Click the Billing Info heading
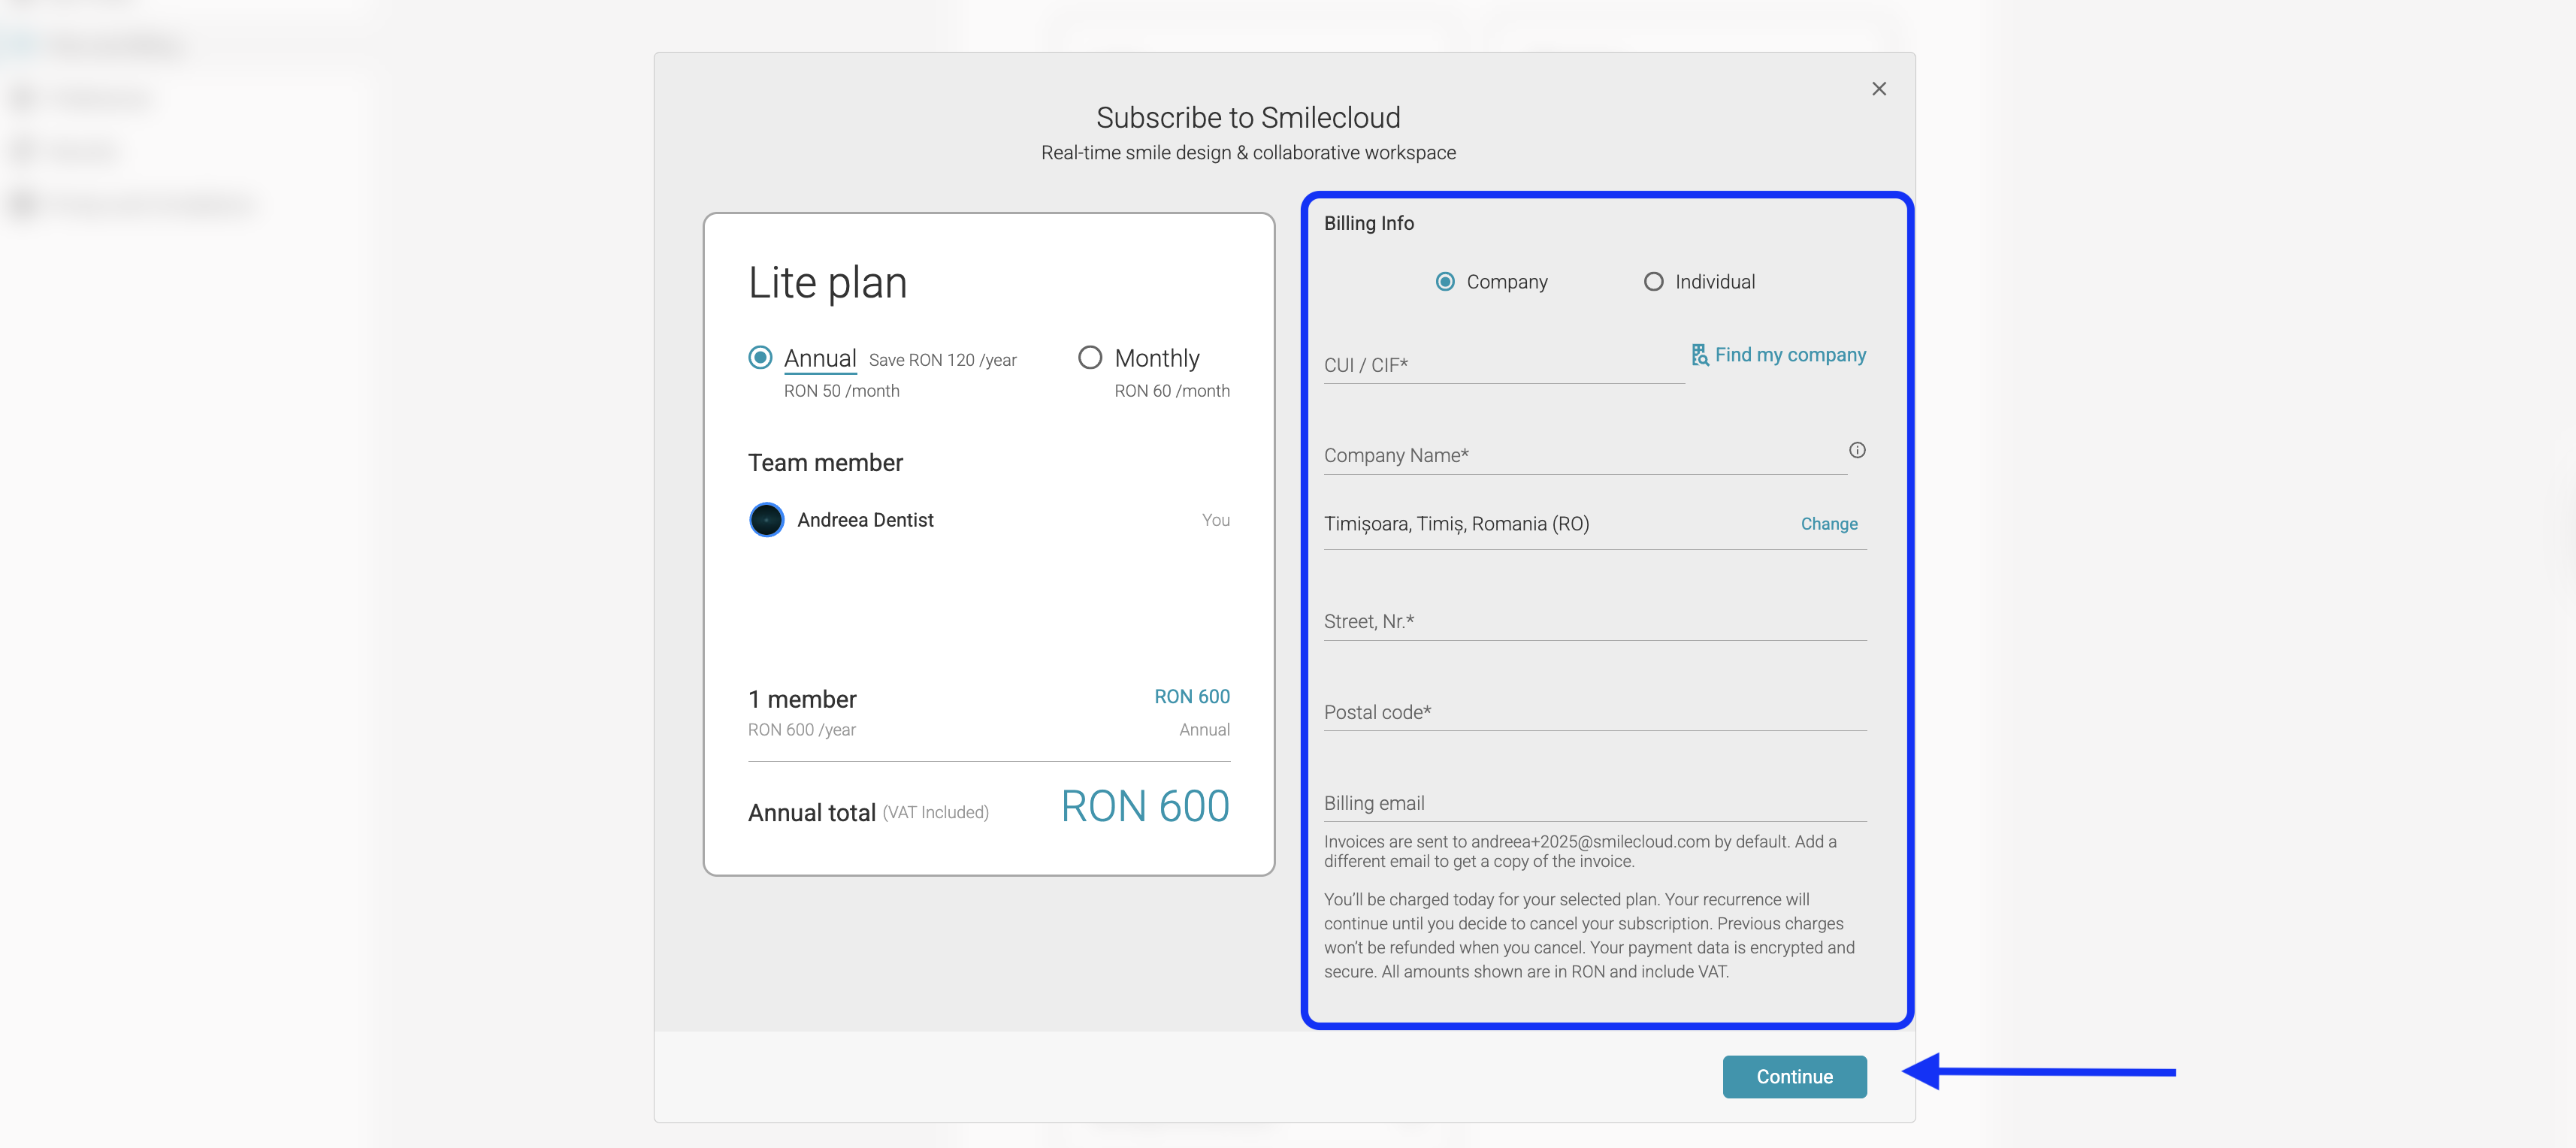Viewport: 2576px width, 1148px height. 1369,223
